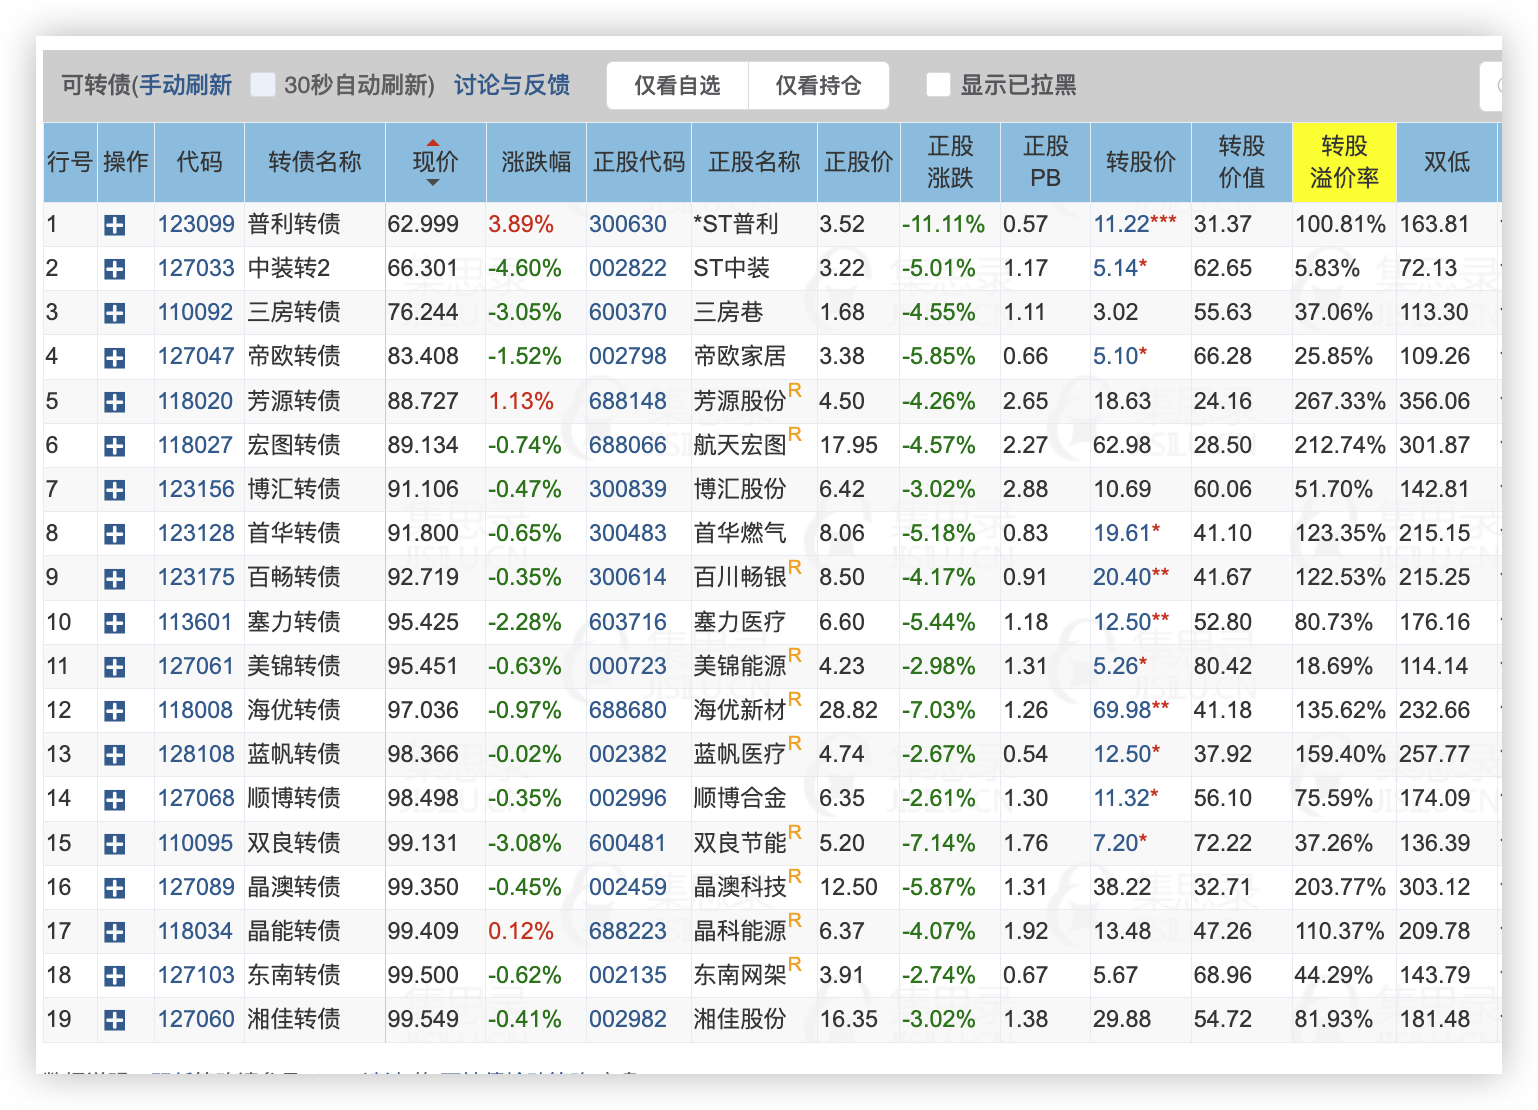This screenshot has height=1110, width=1538.
Task: Click the plus icon for 博汇转债
Action: [x=115, y=491]
